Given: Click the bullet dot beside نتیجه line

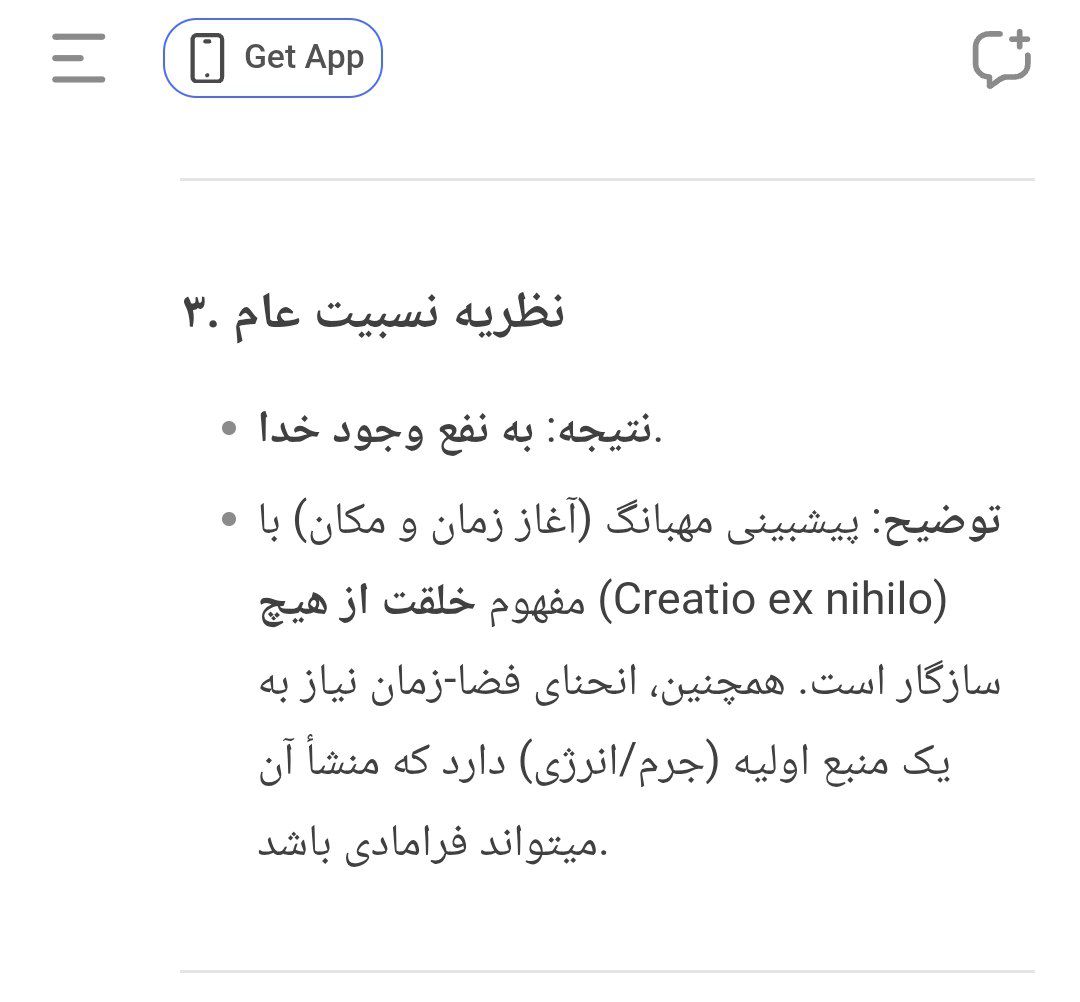Looking at the screenshot, I should pos(230,428).
